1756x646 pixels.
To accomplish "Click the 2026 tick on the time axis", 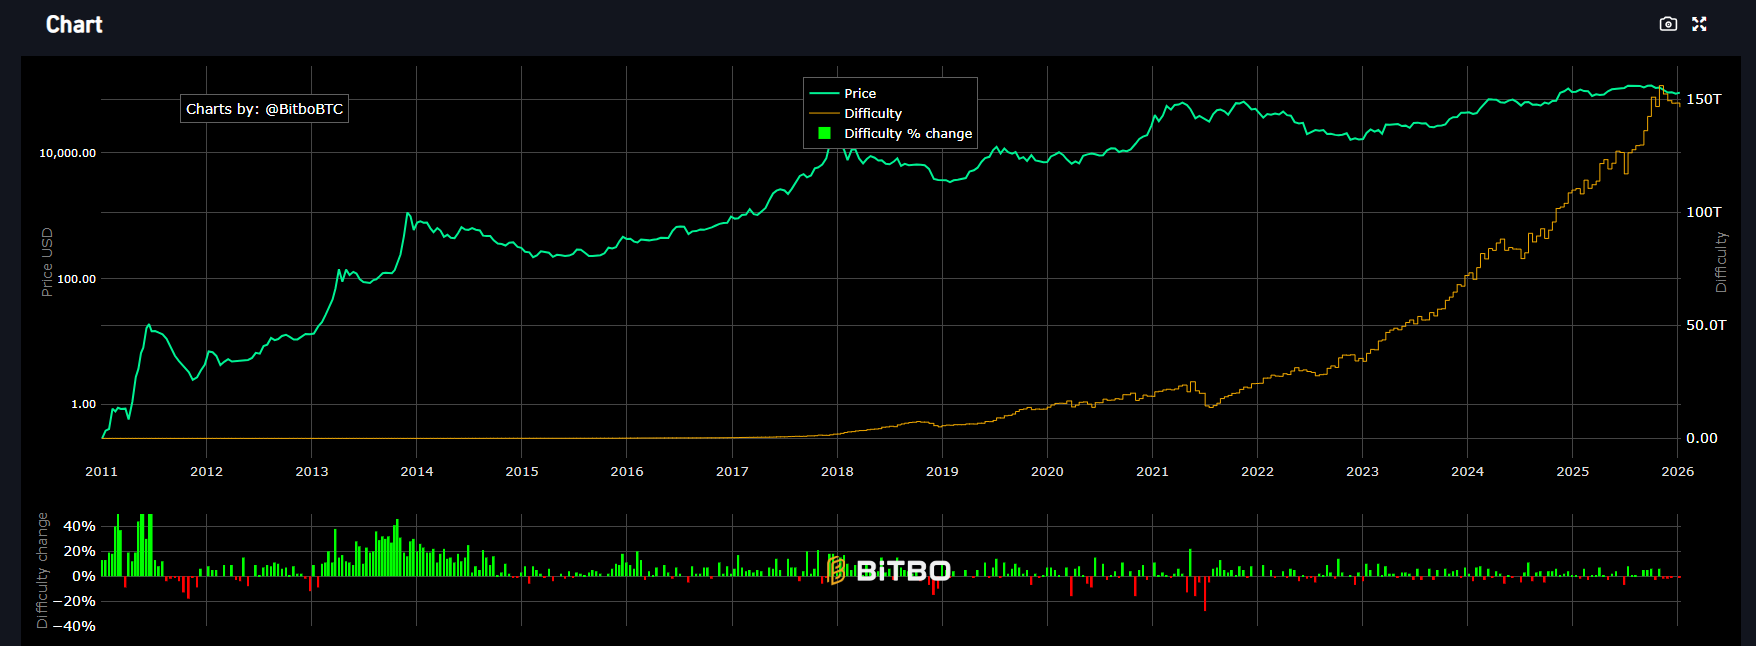I will coord(1677,471).
